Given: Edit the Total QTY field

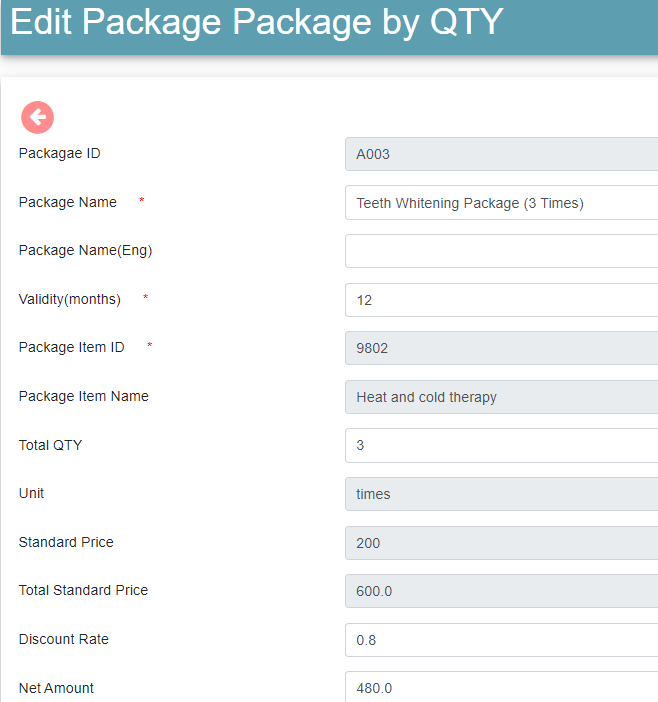Looking at the screenshot, I should 501,445.
